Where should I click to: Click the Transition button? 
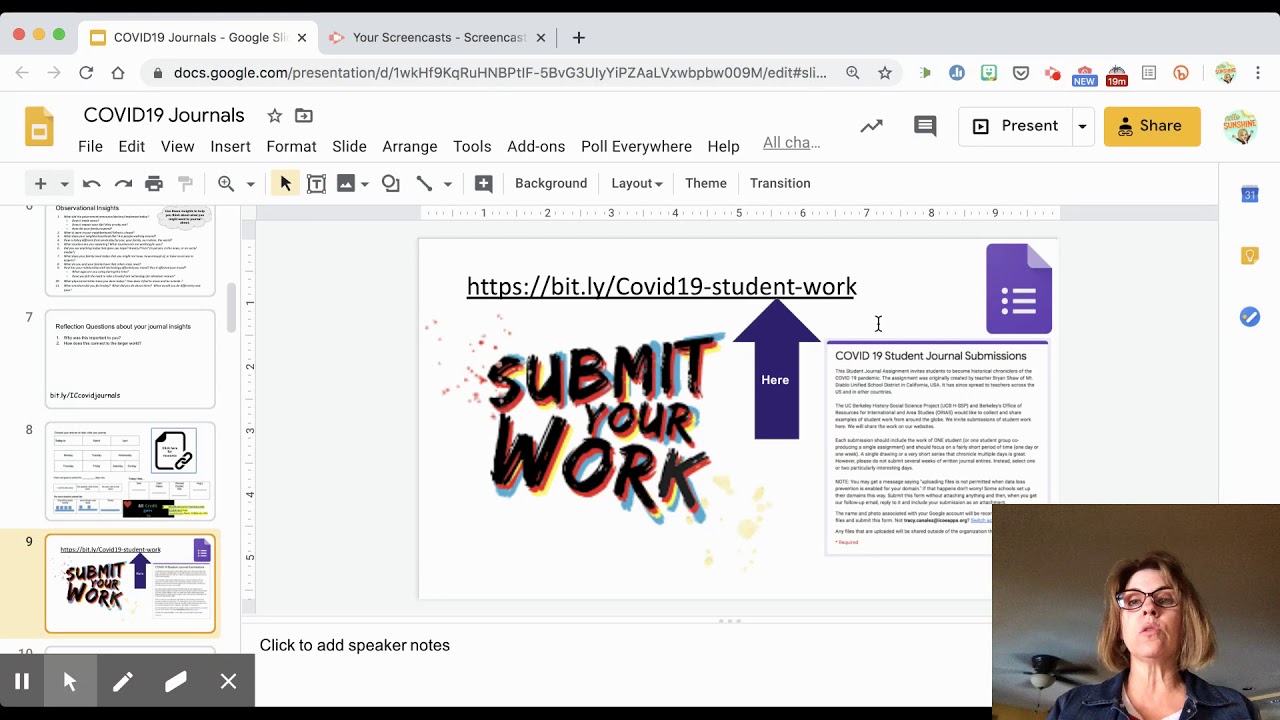pyautogui.click(x=780, y=183)
